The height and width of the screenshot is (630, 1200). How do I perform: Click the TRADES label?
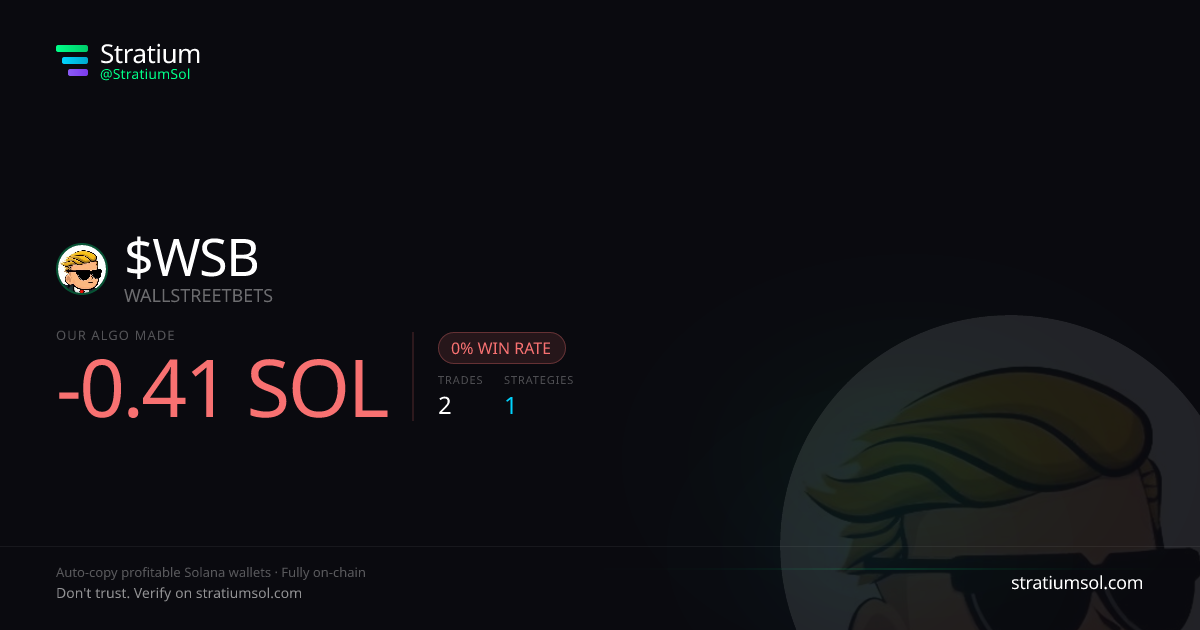(460, 380)
